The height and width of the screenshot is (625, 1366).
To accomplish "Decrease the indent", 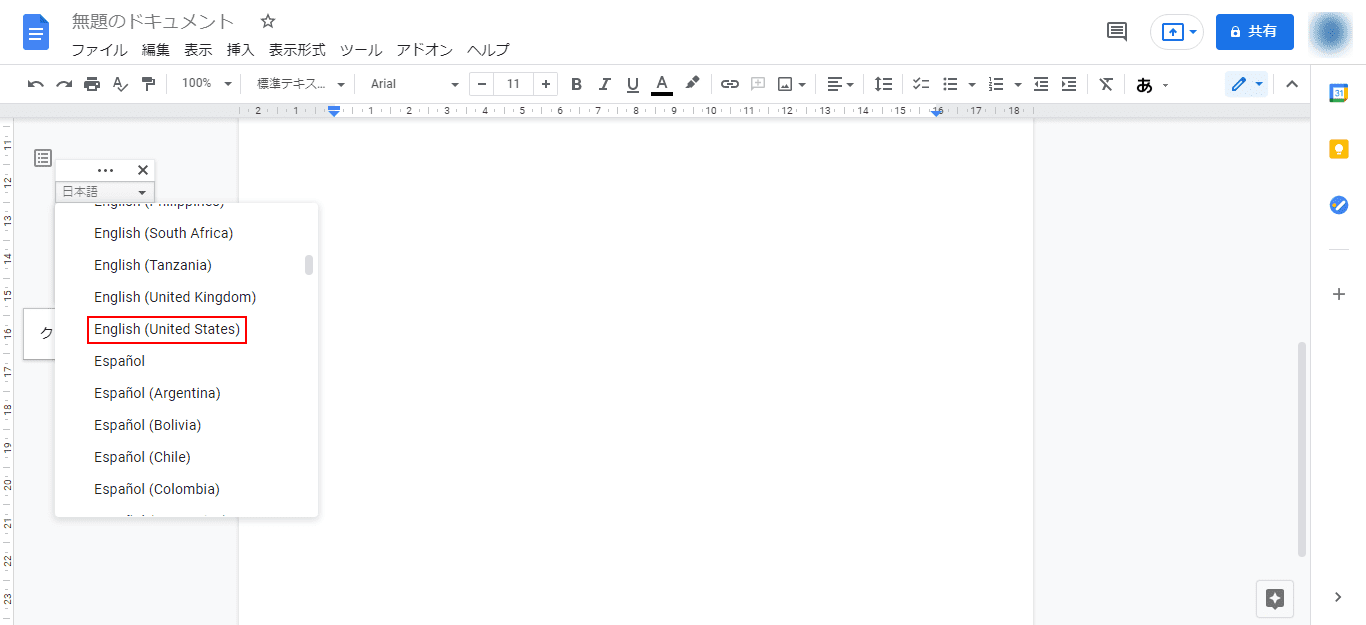I will [1041, 84].
